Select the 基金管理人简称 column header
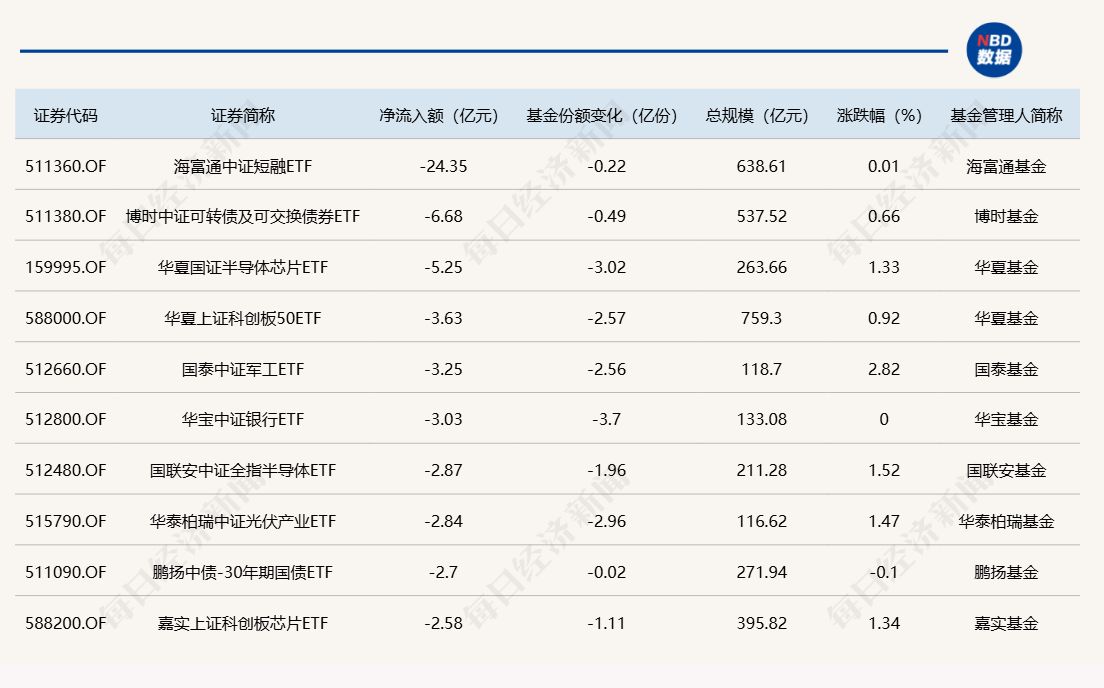Screen dimensions: 1104x688 [1006, 115]
